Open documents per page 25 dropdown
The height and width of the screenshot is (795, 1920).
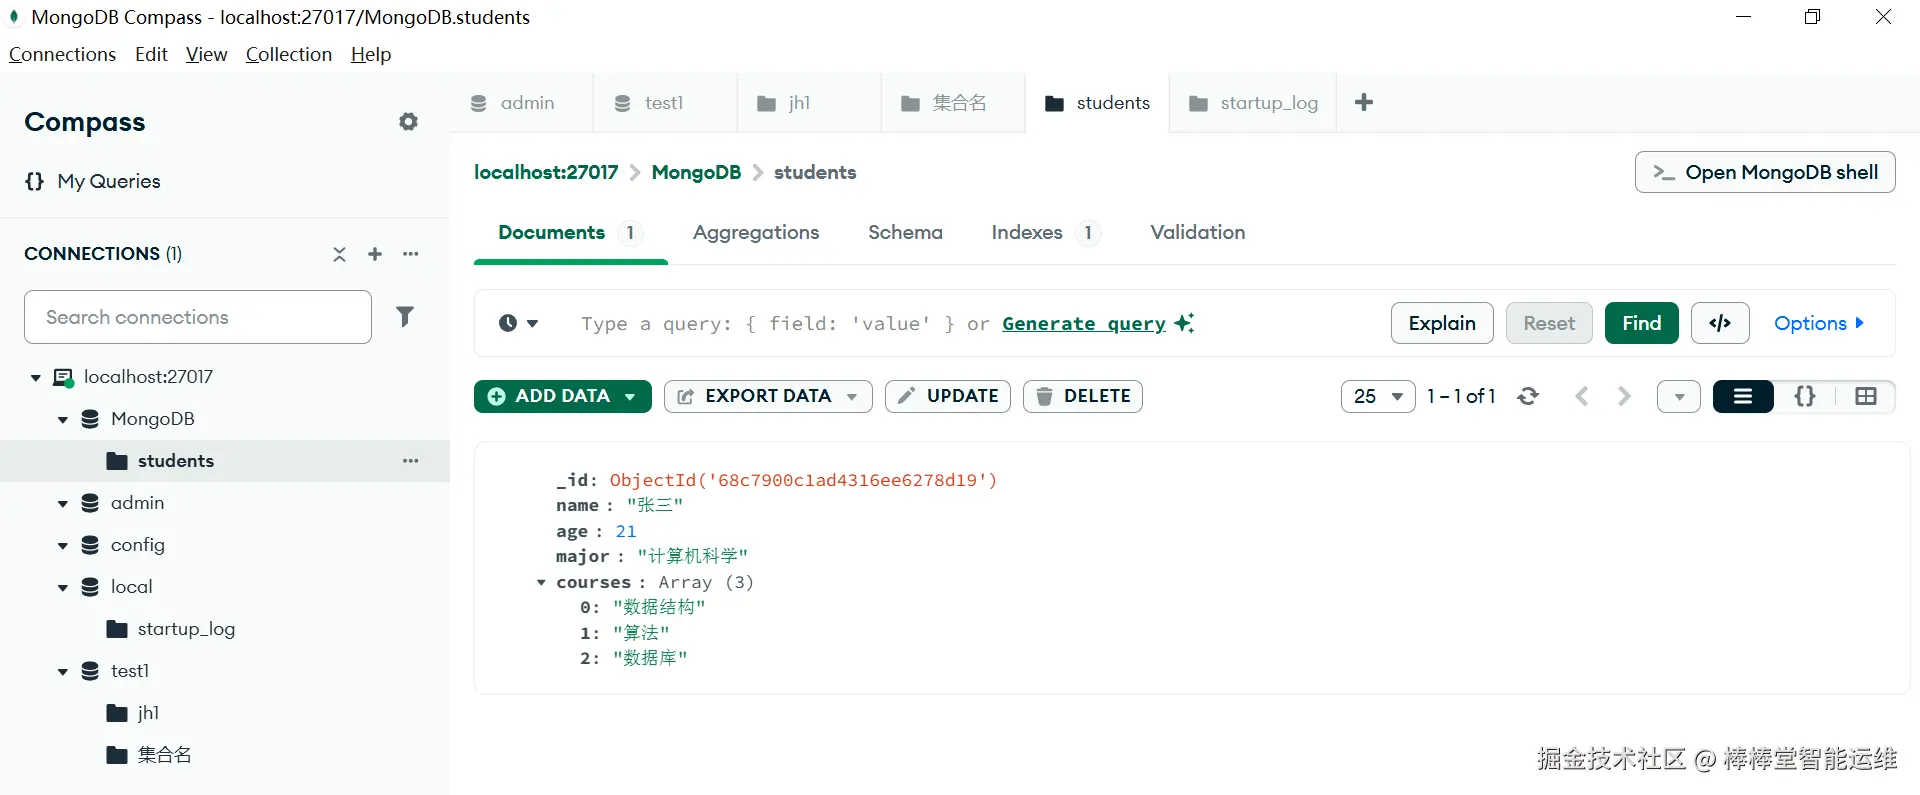(x=1378, y=396)
